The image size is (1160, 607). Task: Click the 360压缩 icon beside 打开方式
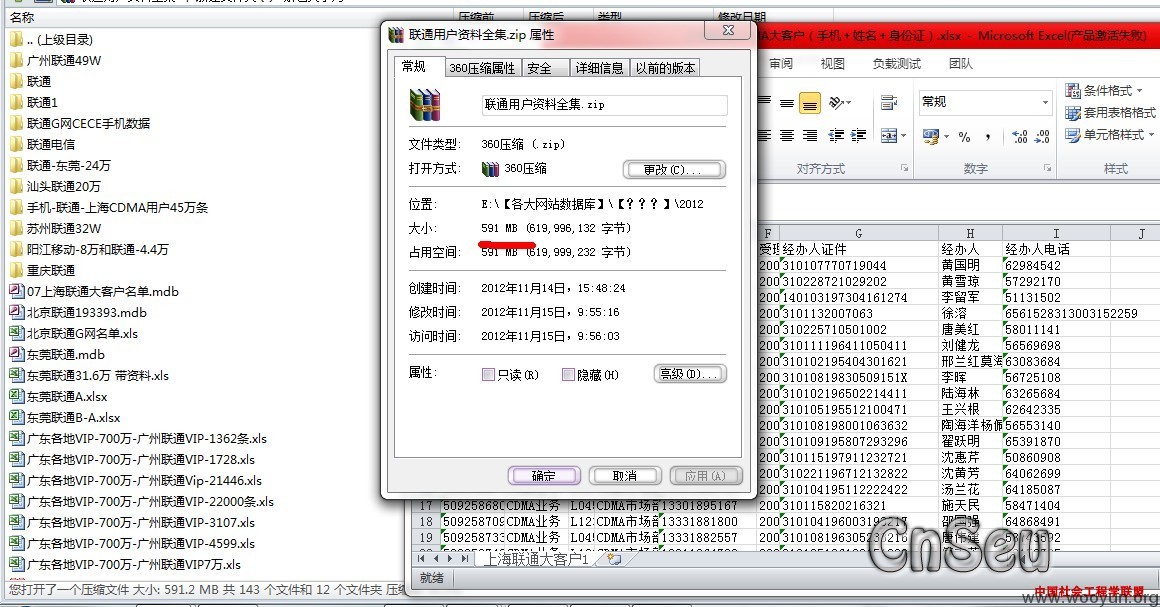[x=490, y=169]
